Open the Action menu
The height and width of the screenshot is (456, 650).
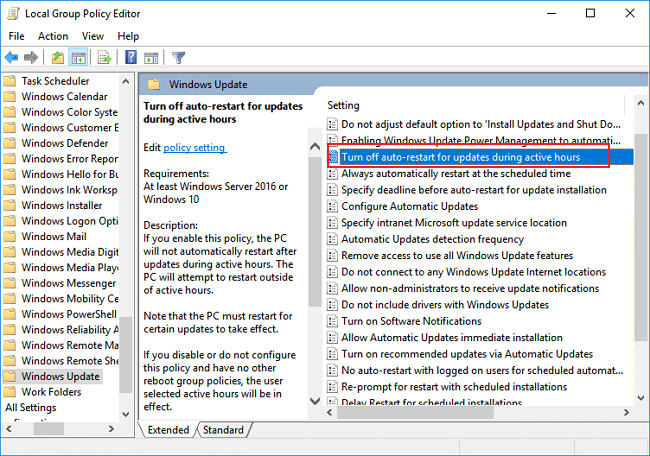click(53, 36)
